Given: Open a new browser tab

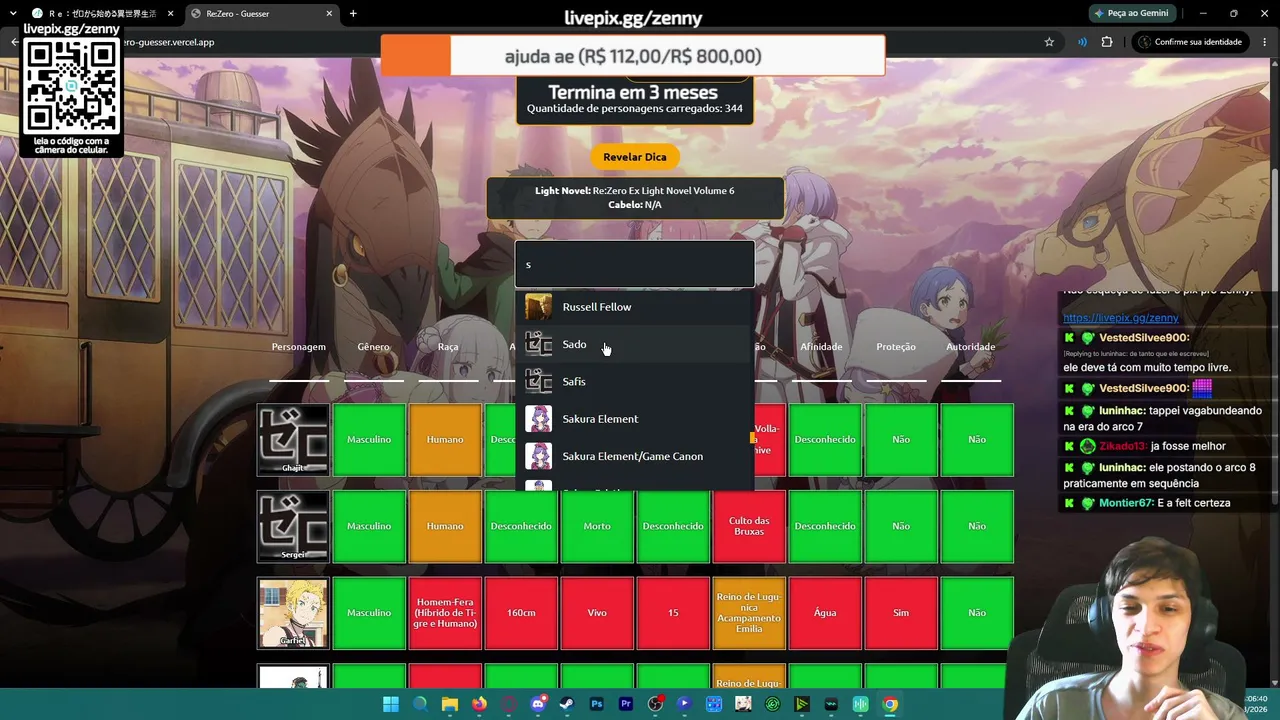Looking at the screenshot, I should tap(353, 14).
